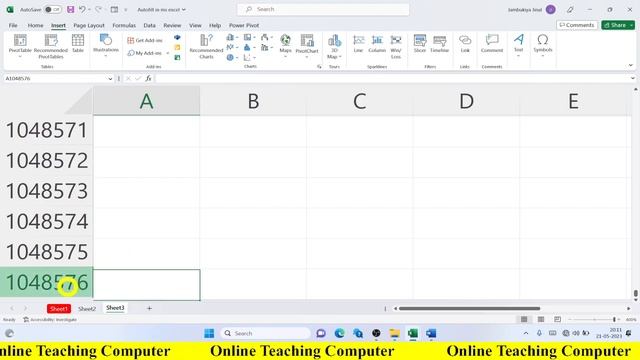Insert a hyperlink with Link

(465, 44)
